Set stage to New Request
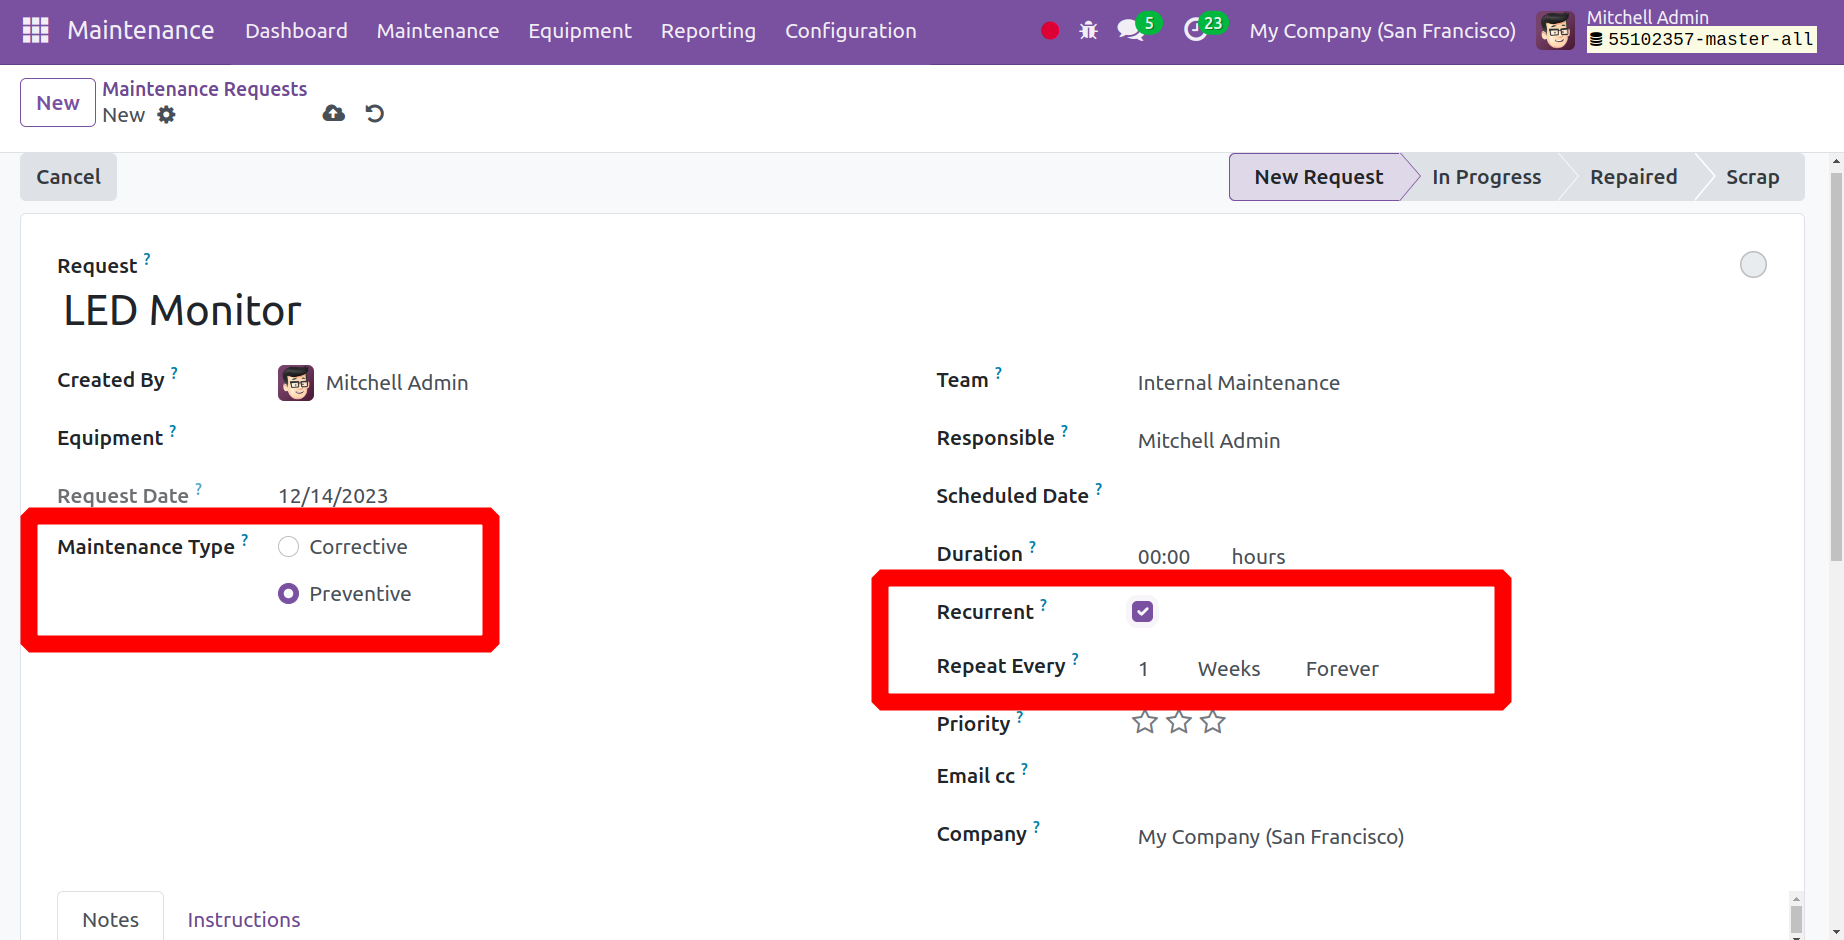The width and height of the screenshot is (1844, 940). [x=1319, y=177]
